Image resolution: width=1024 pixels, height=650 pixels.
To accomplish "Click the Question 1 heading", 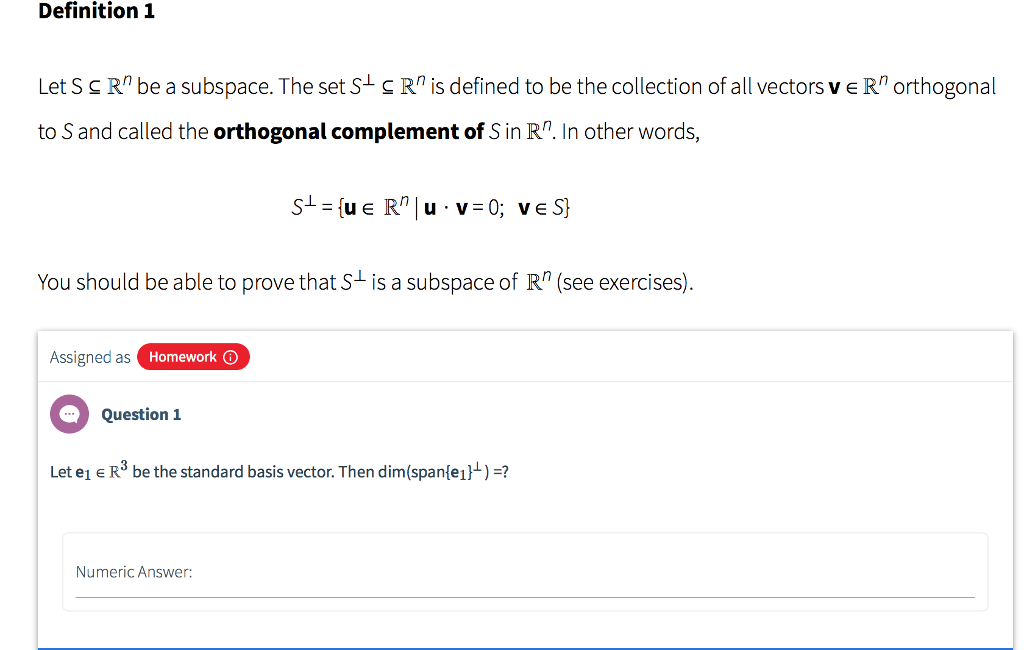I will click(140, 414).
